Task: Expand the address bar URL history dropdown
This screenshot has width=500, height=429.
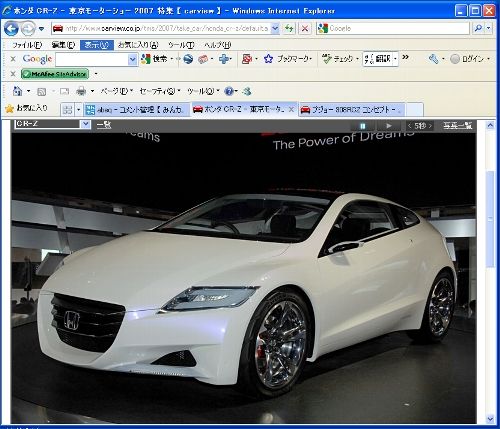Action: (x=275, y=29)
